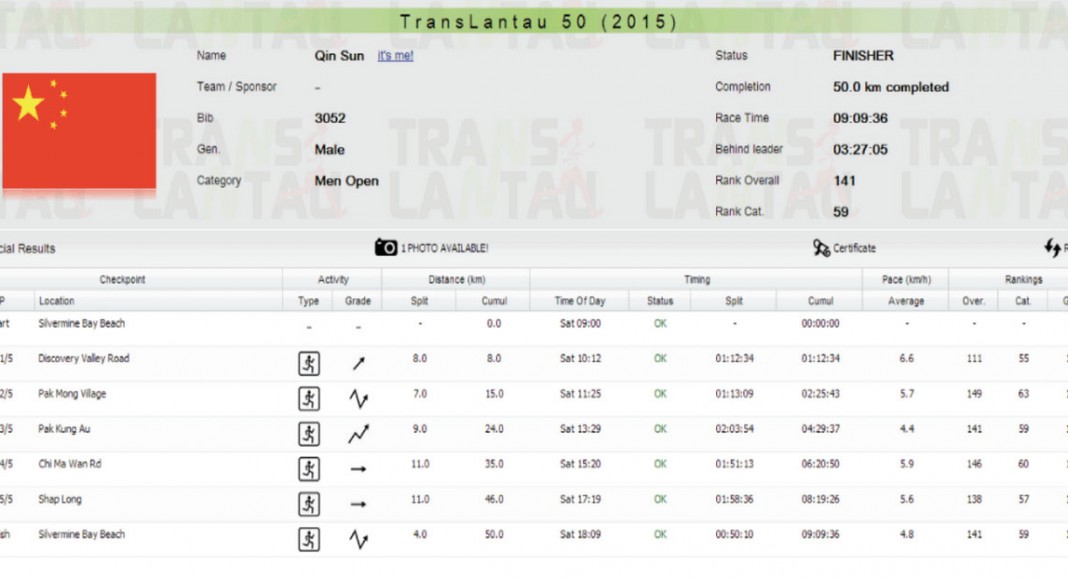Open the Certificate link
This screenshot has height=580, width=1068.
[x=854, y=248]
